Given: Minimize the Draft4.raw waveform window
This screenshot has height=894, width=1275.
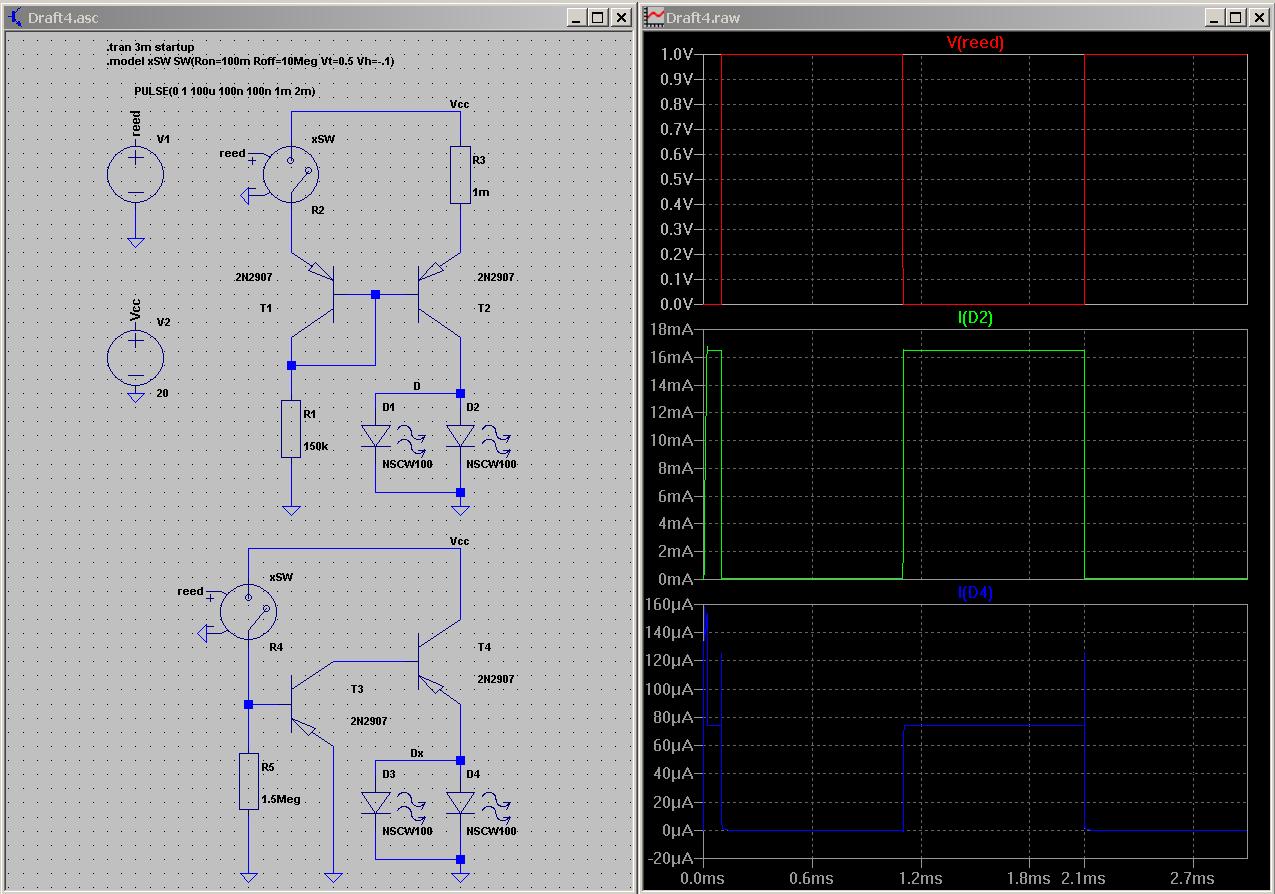Looking at the screenshot, I should pyautogui.click(x=1214, y=18).
